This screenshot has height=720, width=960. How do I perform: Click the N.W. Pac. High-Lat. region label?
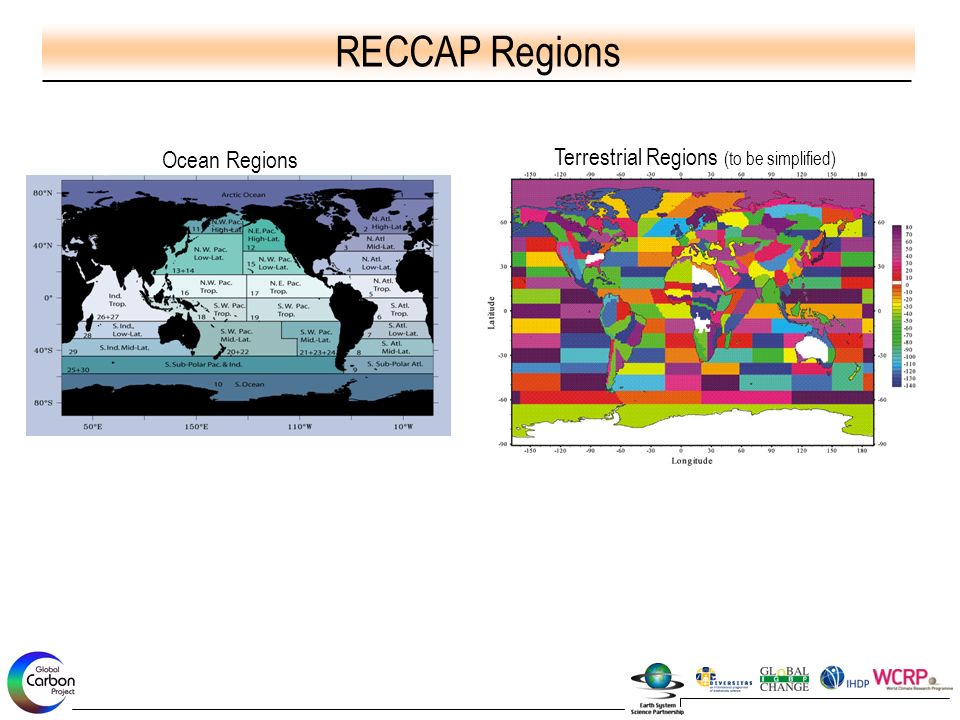coord(226,226)
